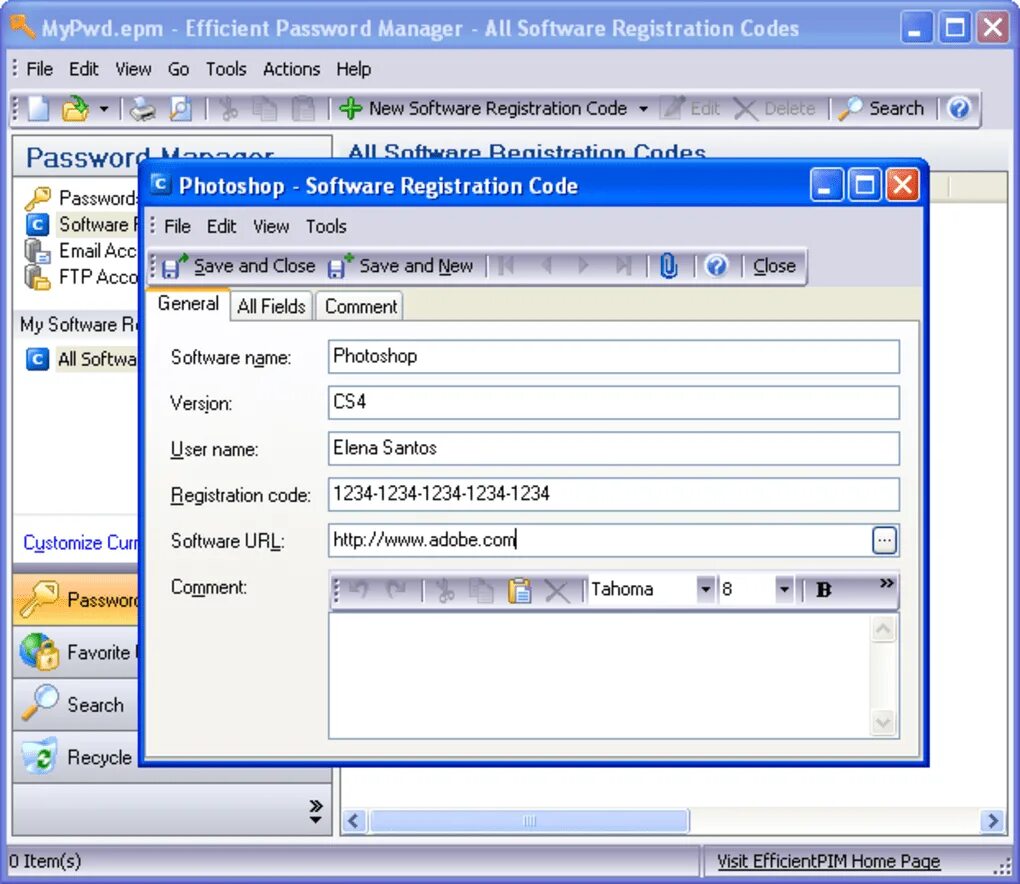Click Visit EfficientPIM Home Page link
Viewport: 1020px width, 884px height.
[828, 861]
